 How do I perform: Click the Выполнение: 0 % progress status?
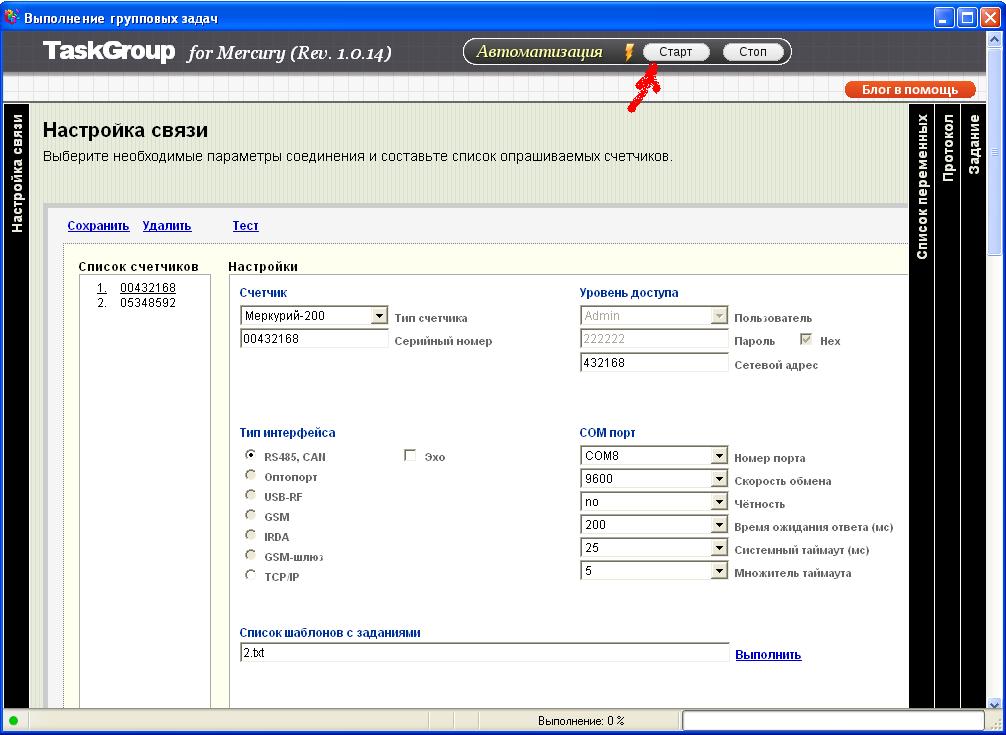coord(581,721)
